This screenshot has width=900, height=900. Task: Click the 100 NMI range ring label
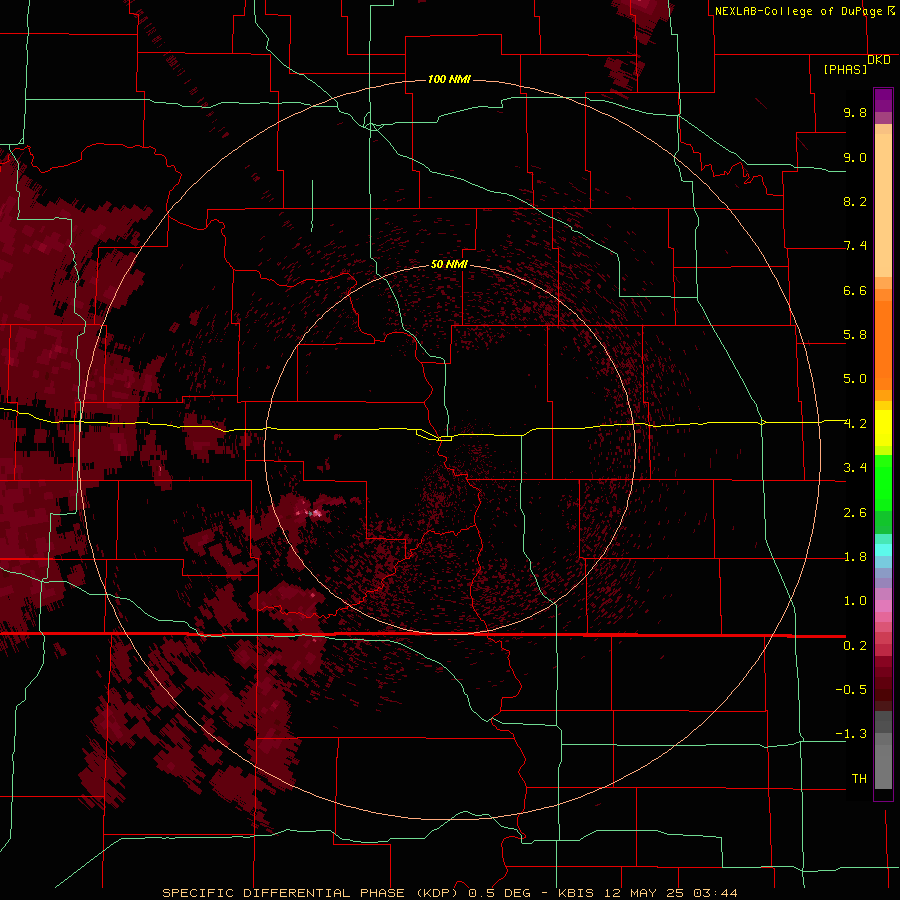click(449, 79)
